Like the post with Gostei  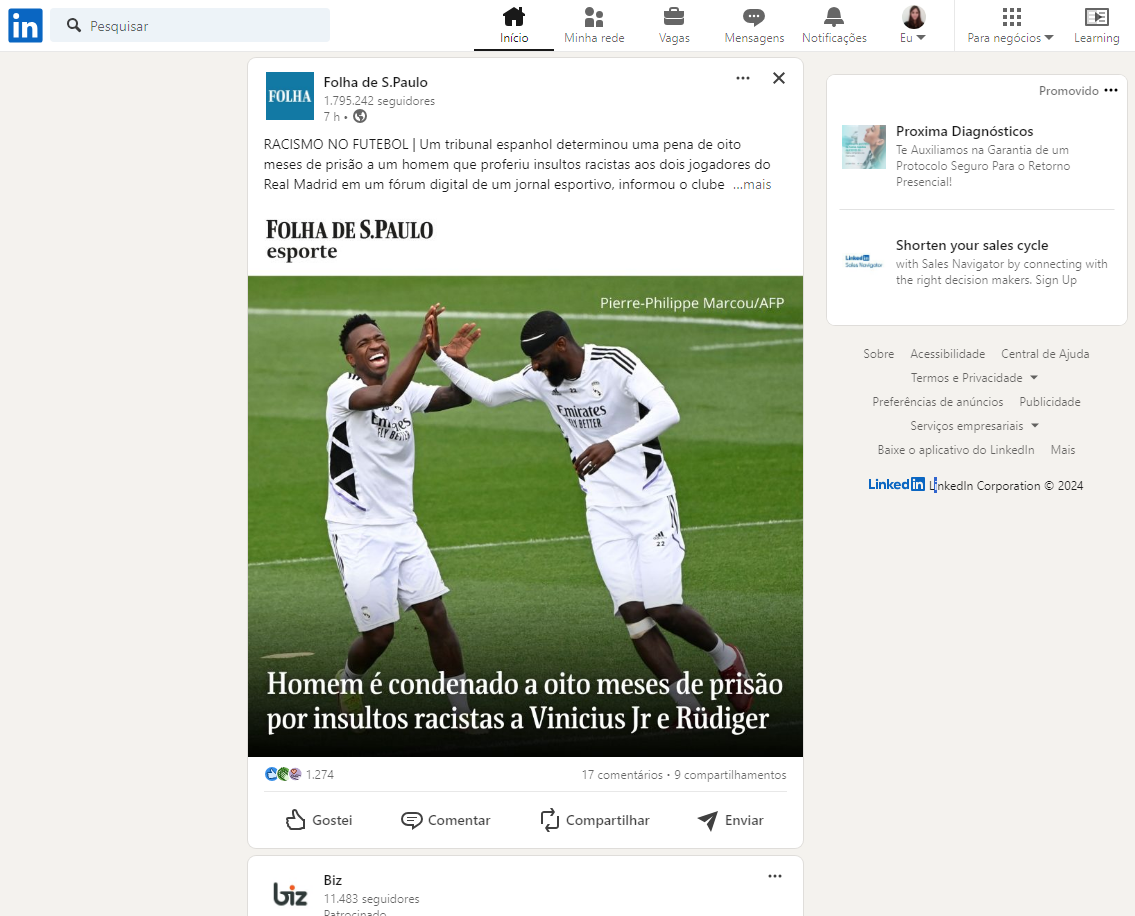318,820
